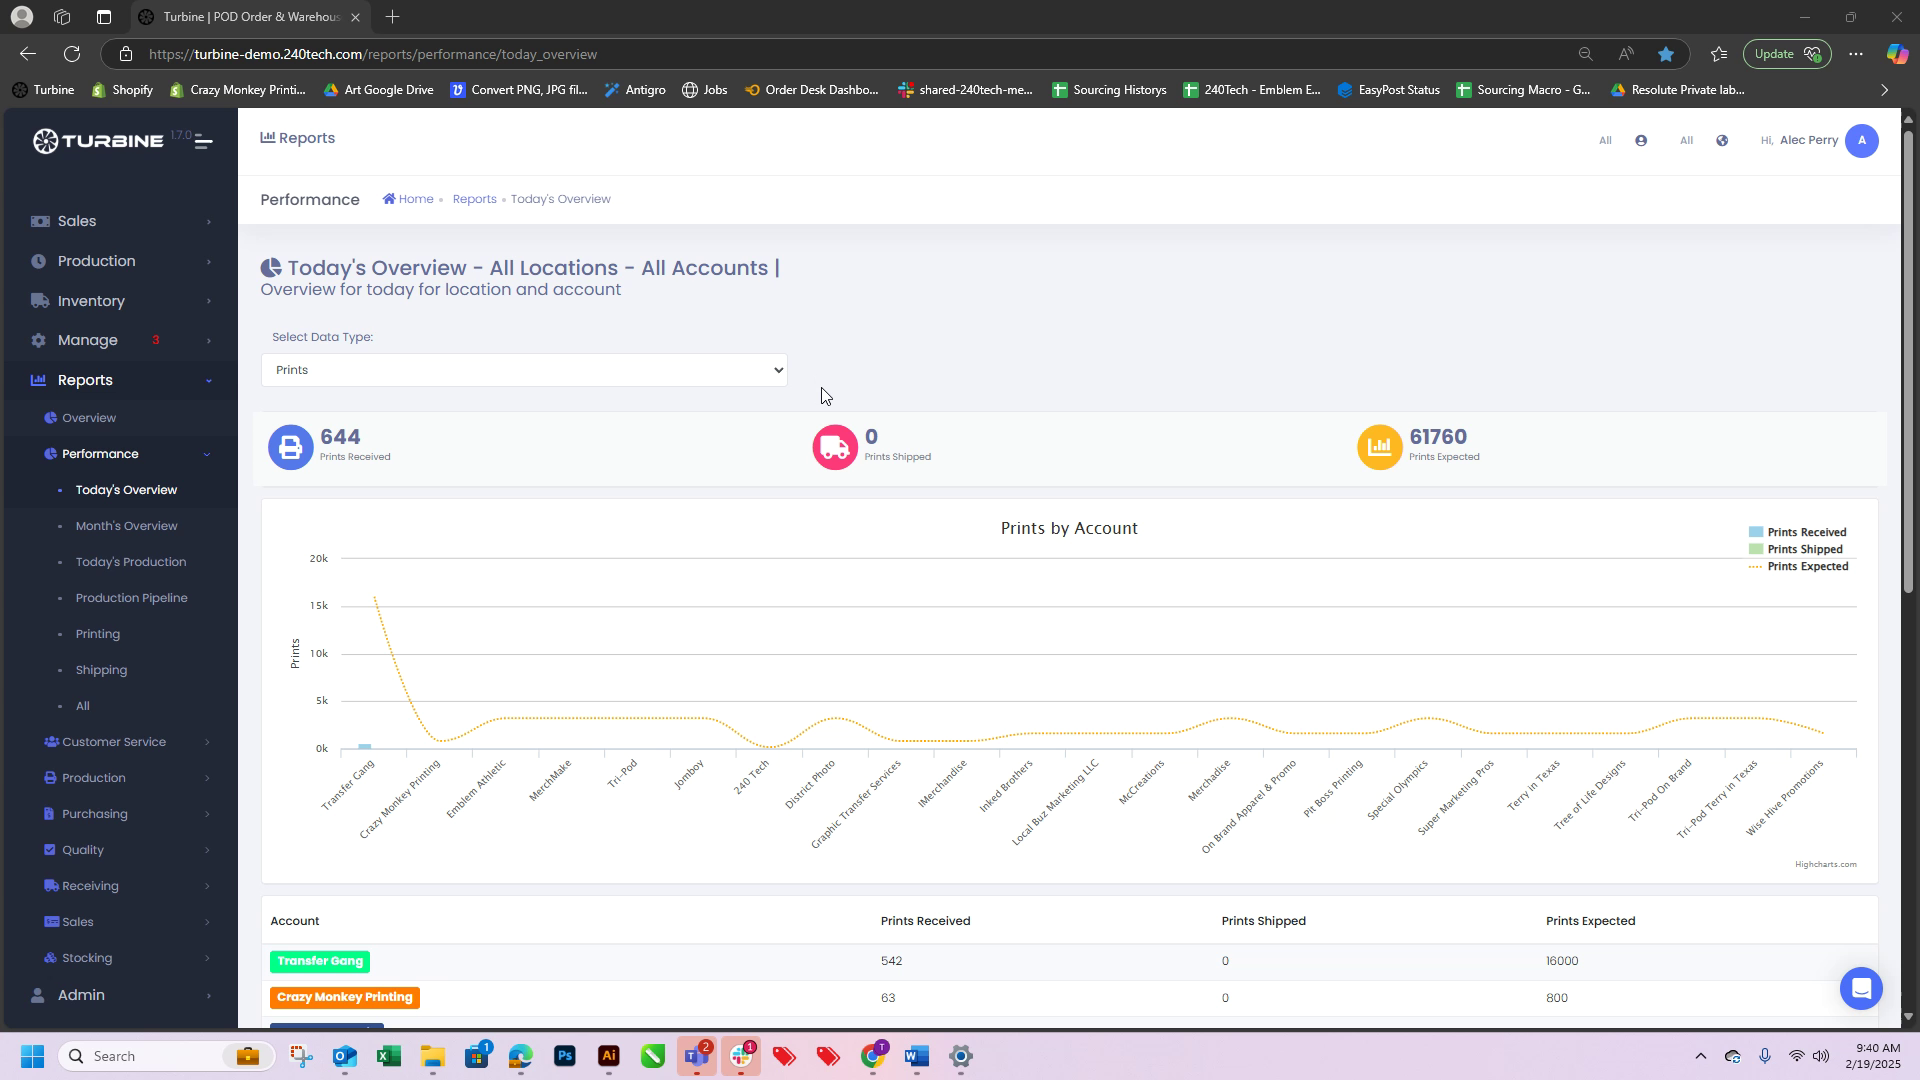Toggle Prints Shipped series in chart legend

(1804, 549)
